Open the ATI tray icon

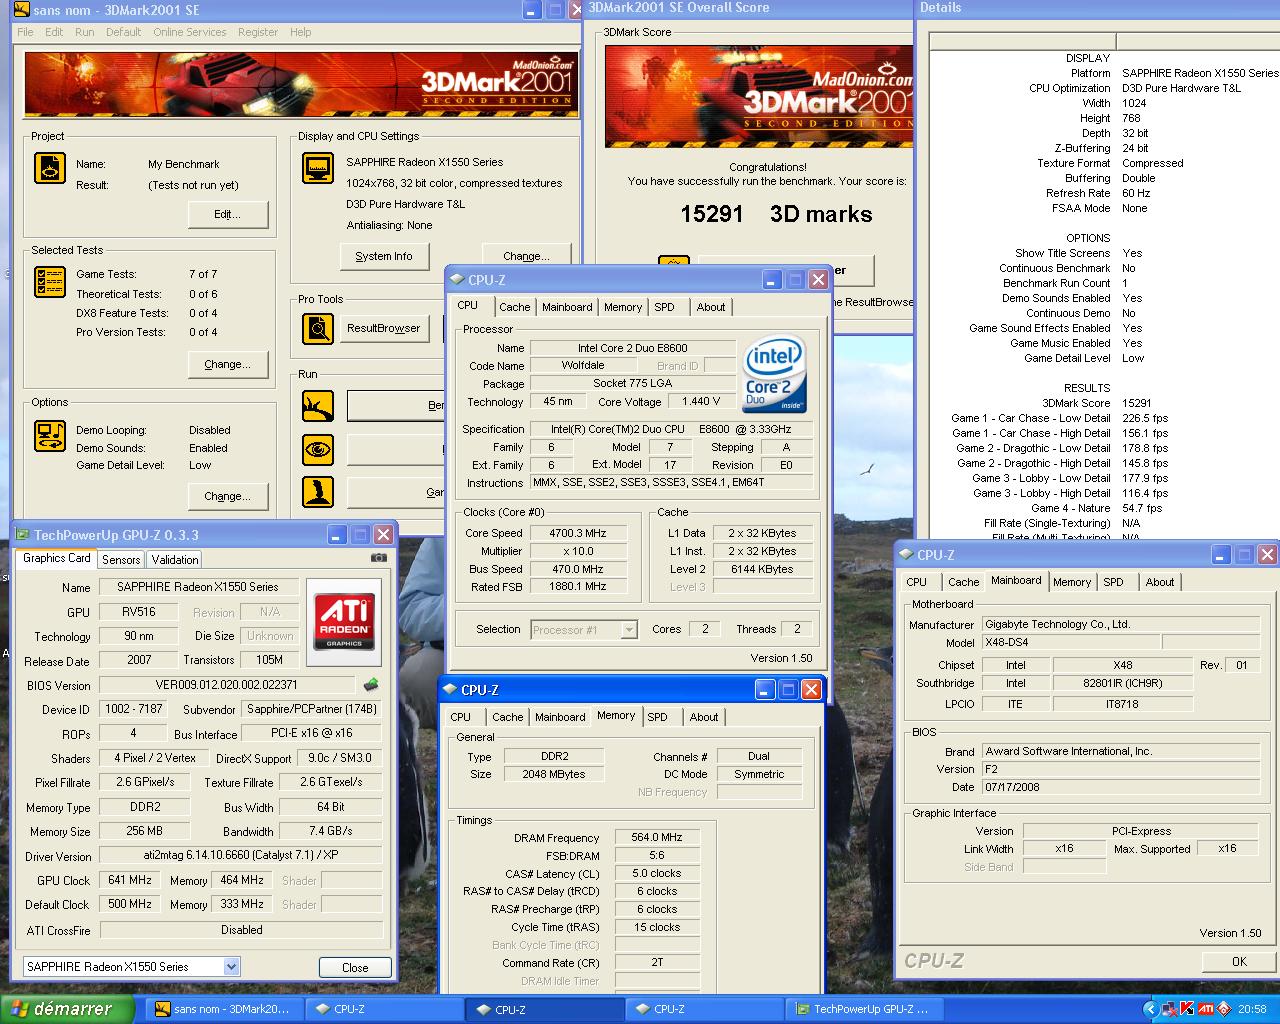coord(1206,1009)
